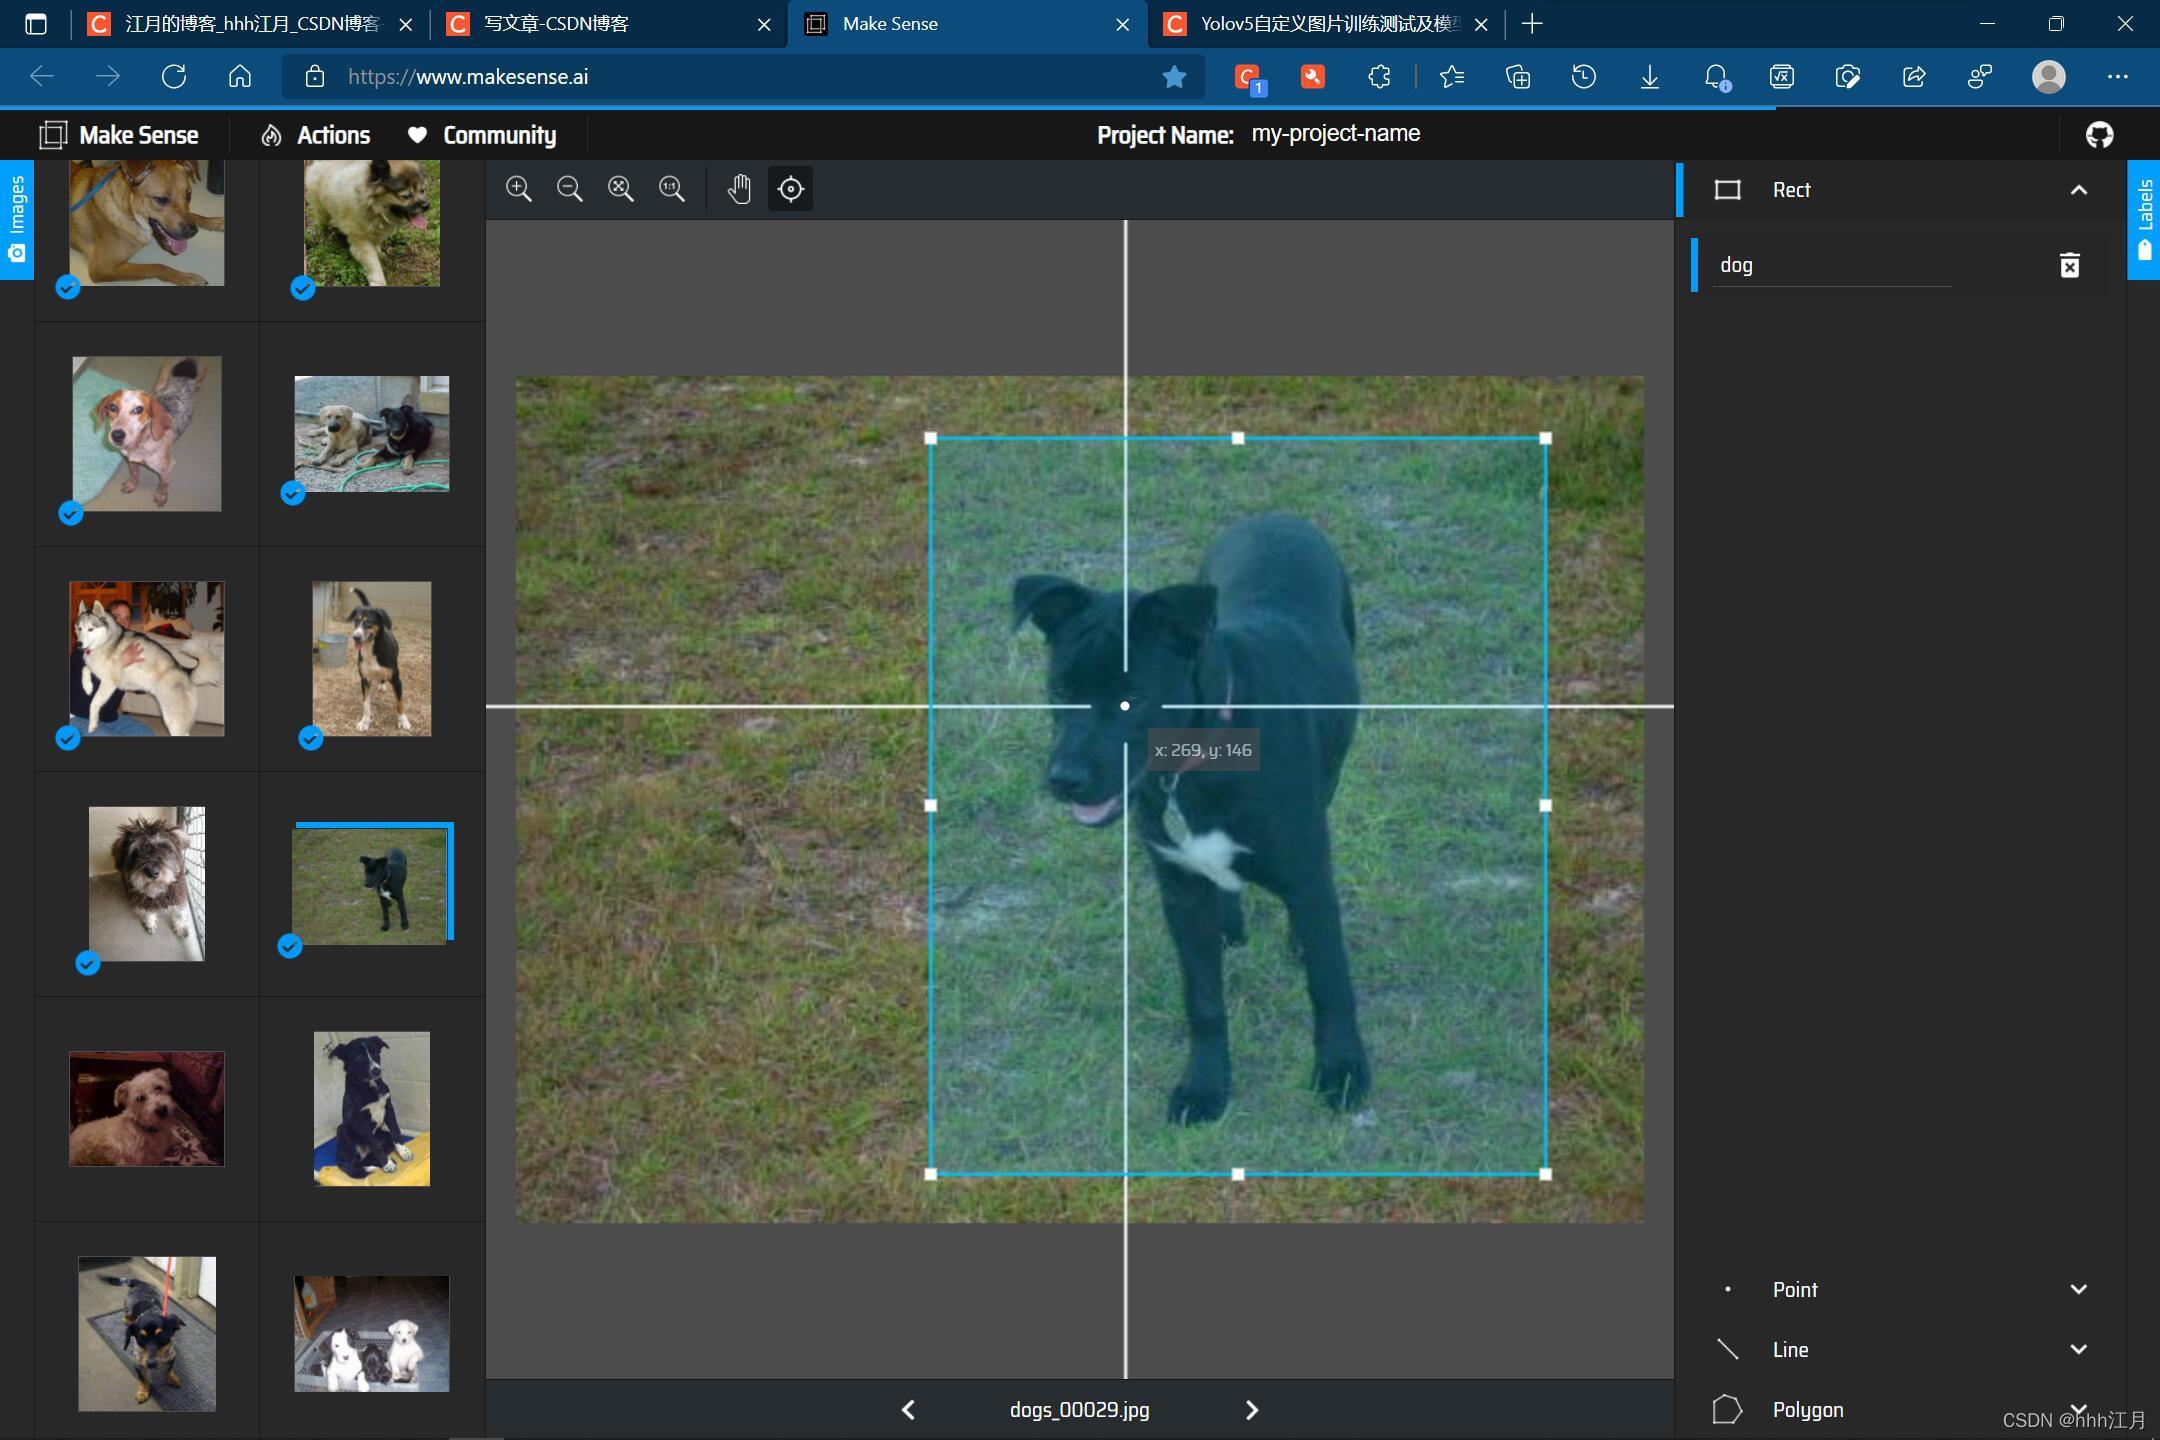Open the Community menu

point(482,135)
